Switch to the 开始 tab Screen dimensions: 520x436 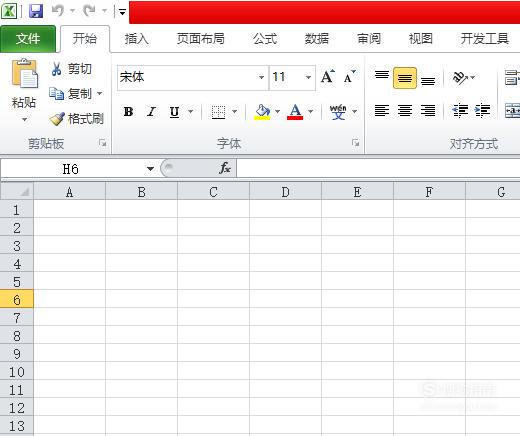tap(85, 39)
